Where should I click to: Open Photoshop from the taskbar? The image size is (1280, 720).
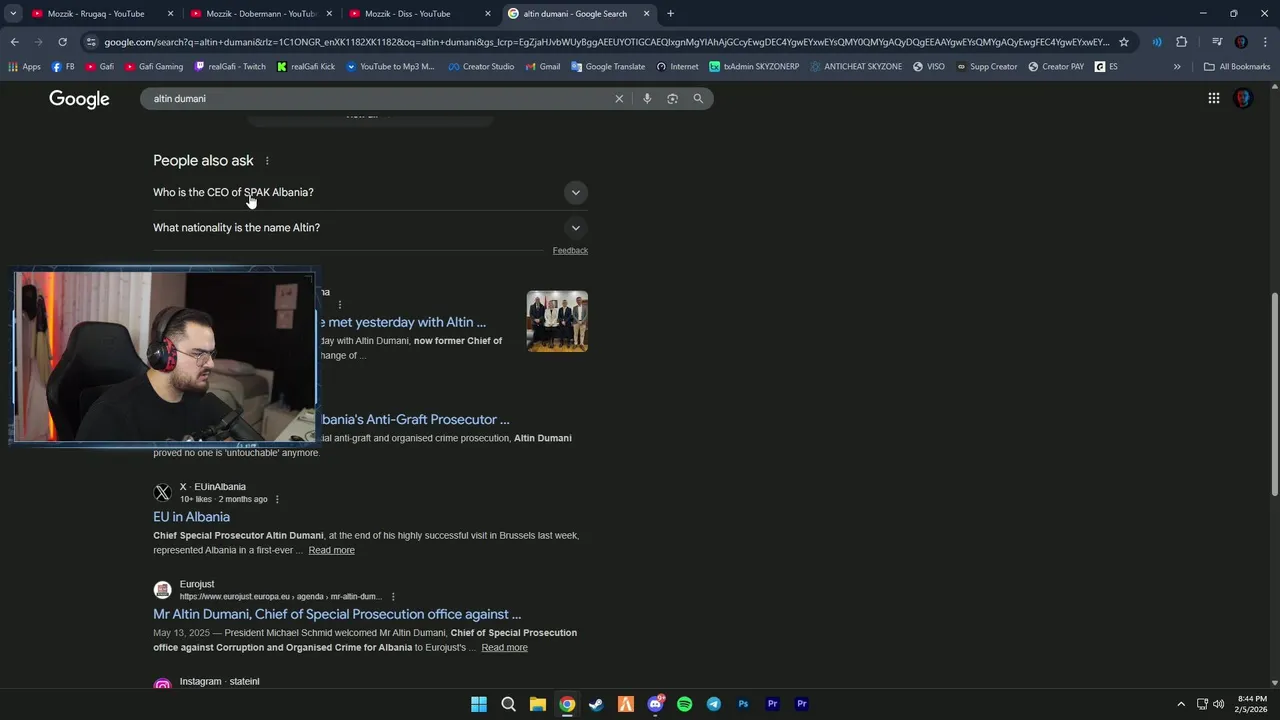tap(743, 704)
